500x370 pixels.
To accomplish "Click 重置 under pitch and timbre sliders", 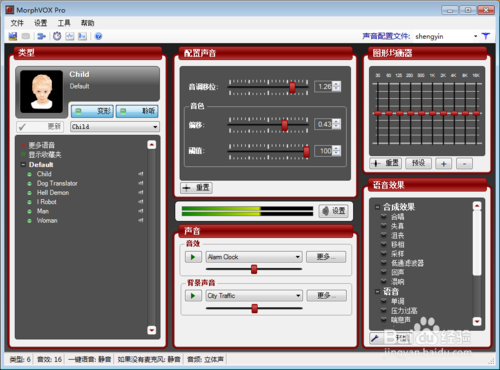I will pos(196,188).
